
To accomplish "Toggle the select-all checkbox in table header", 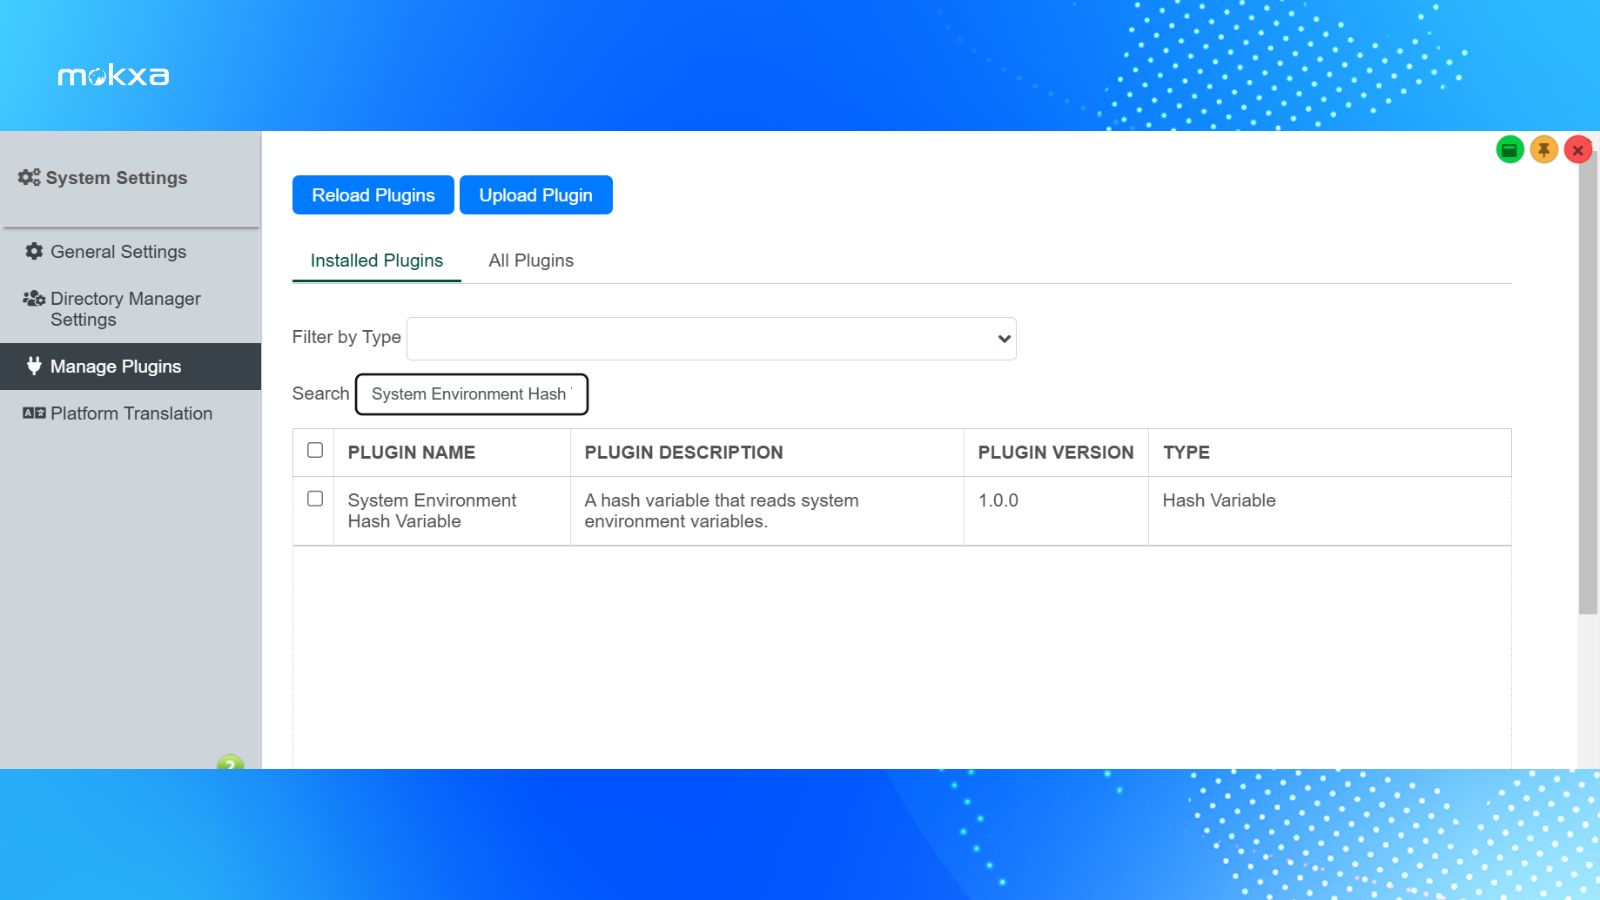I will (315, 450).
